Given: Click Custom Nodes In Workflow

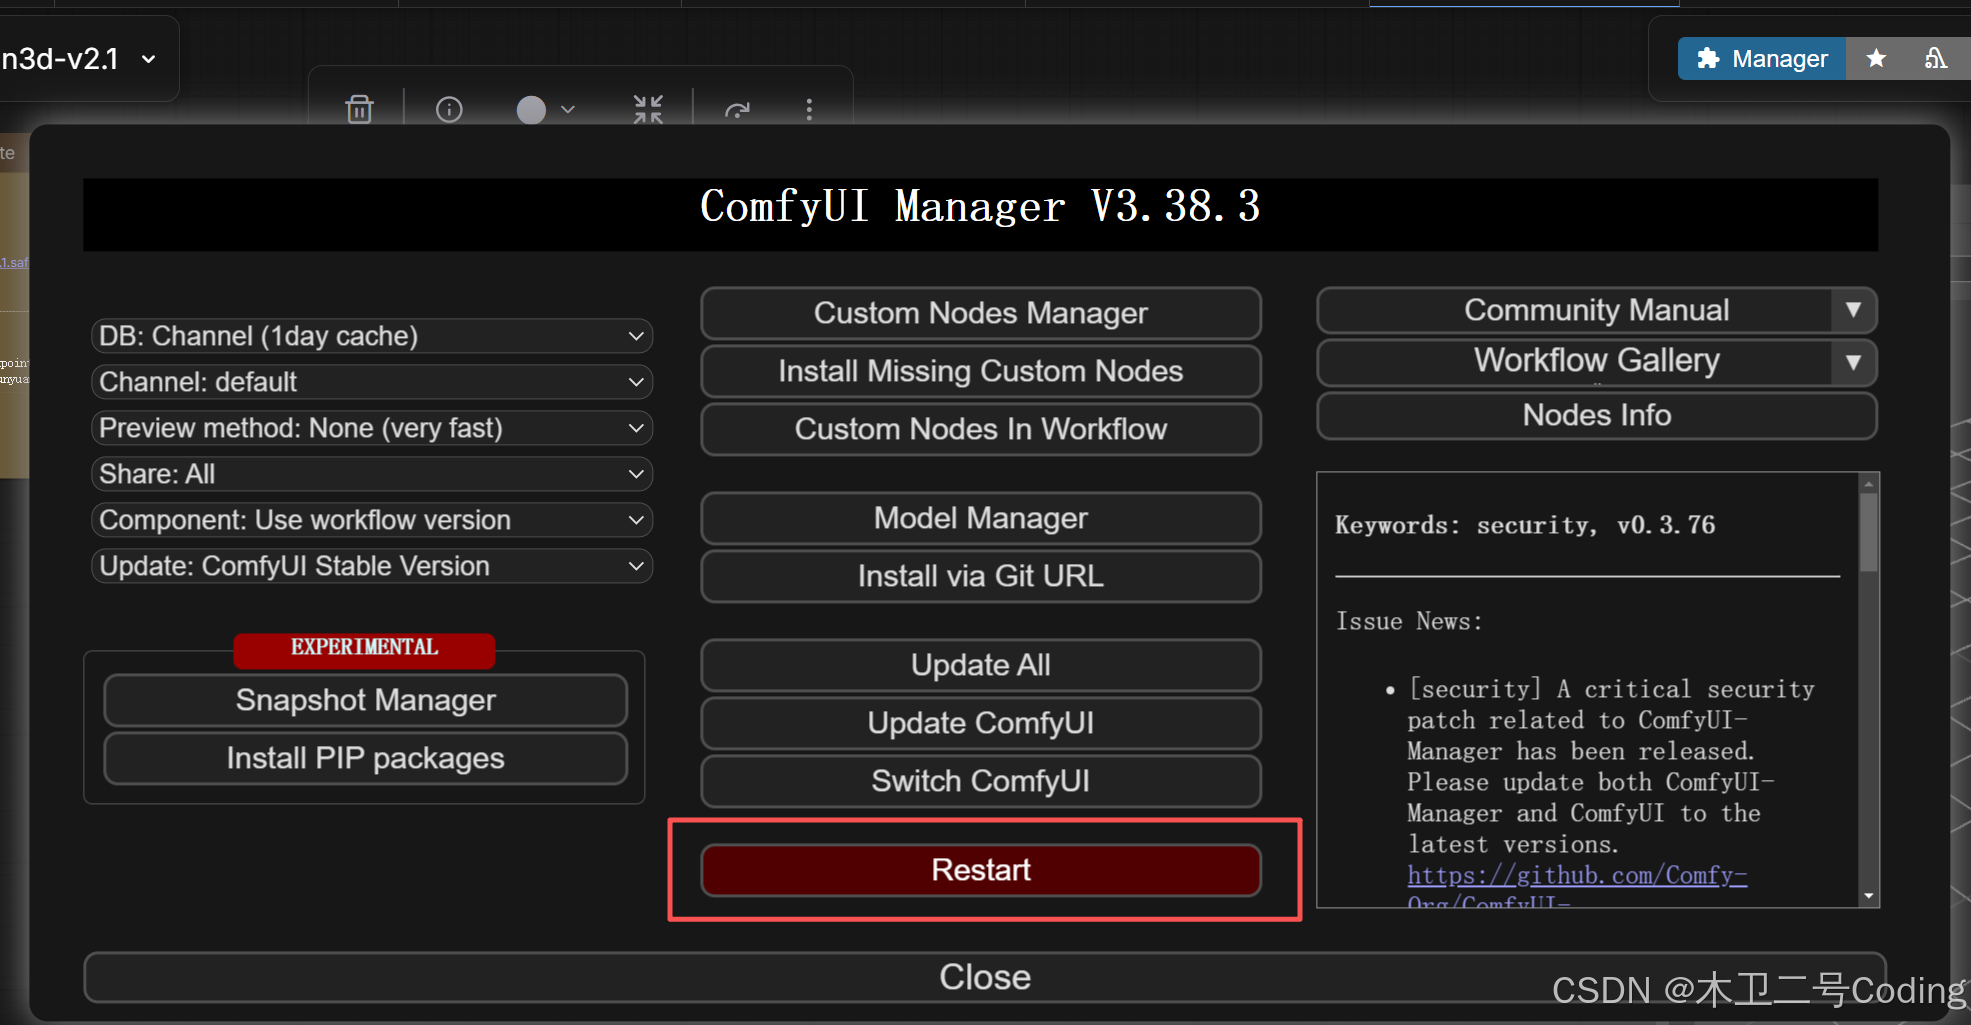Looking at the screenshot, I should point(980,429).
